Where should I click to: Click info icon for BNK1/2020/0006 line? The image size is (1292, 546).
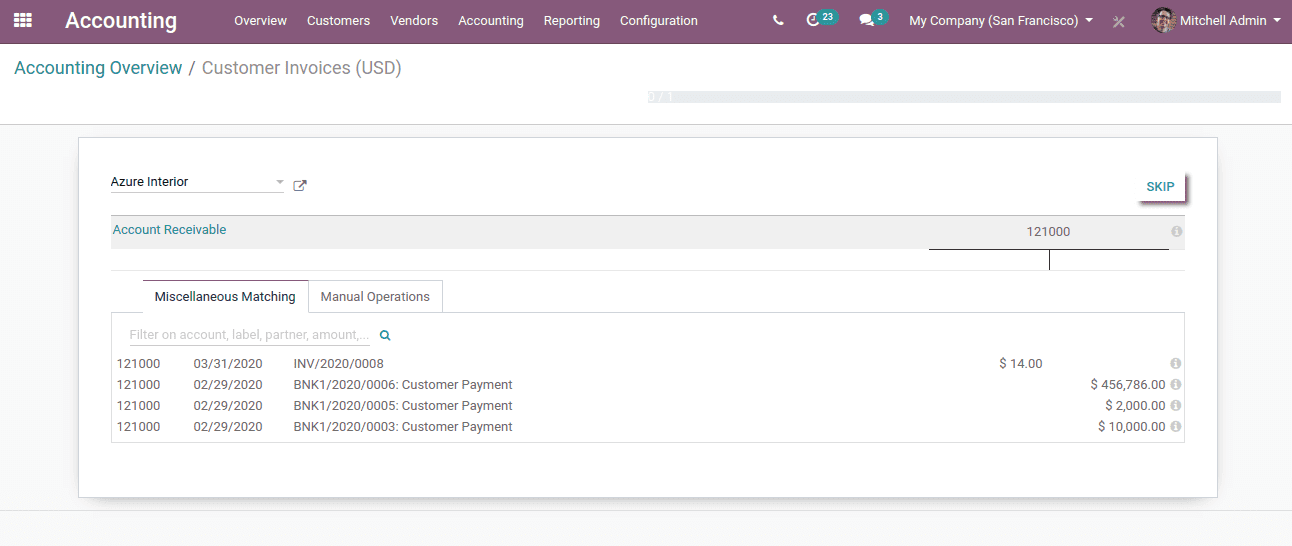(1176, 385)
